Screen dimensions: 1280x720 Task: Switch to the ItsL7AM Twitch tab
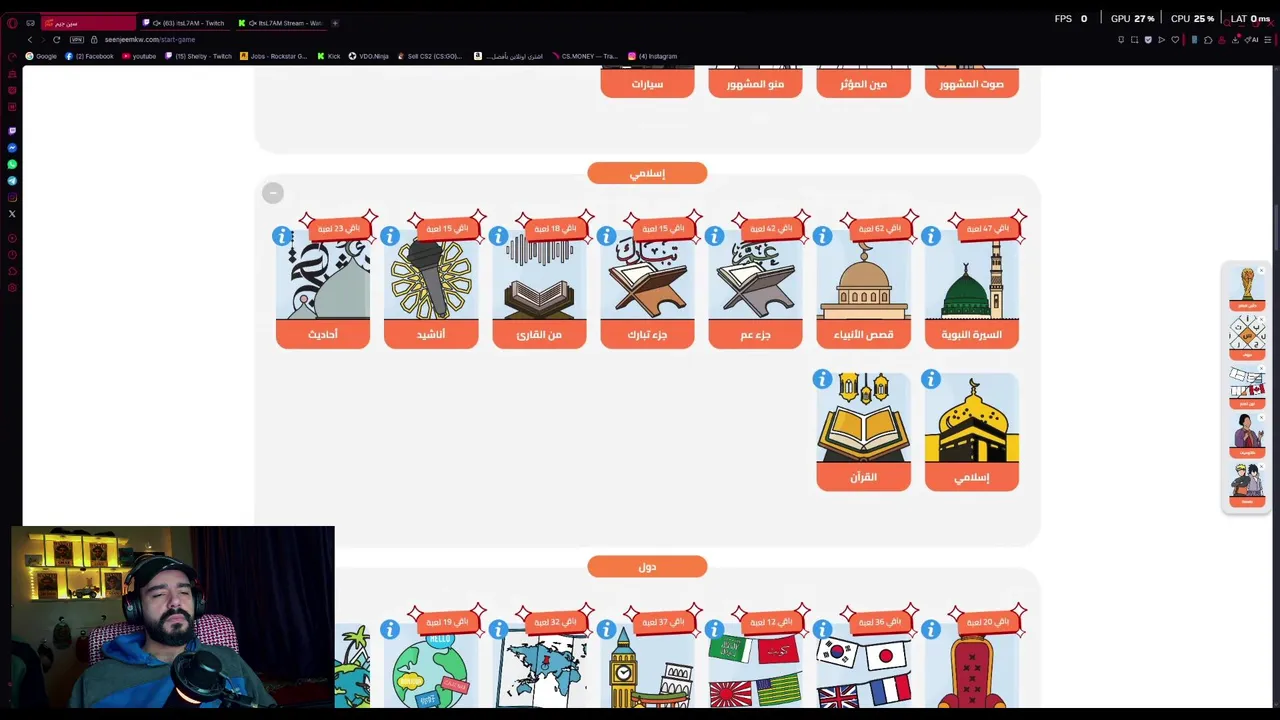pyautogui.click(x=186, y=23)
